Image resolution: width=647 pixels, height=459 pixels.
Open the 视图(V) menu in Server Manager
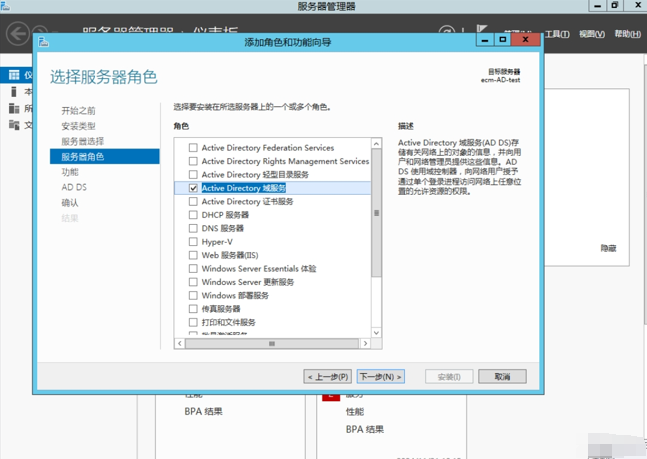(592, 34)
